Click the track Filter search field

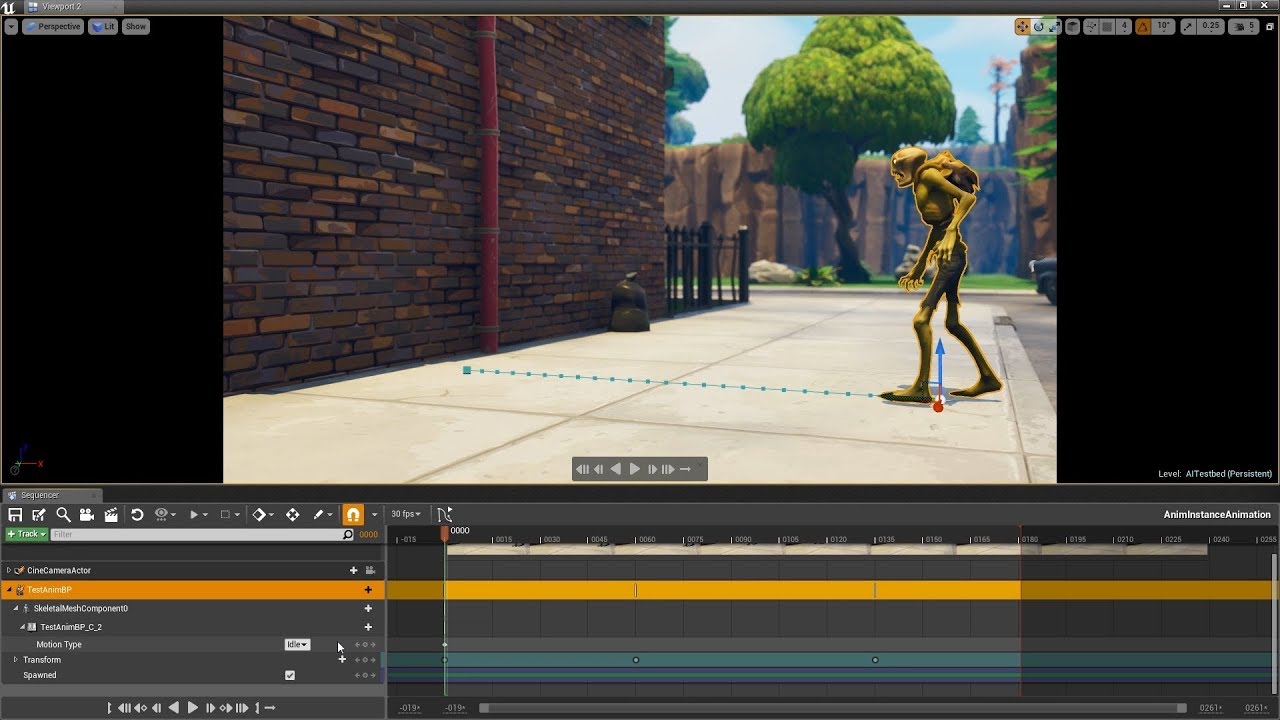pos(202,535)
